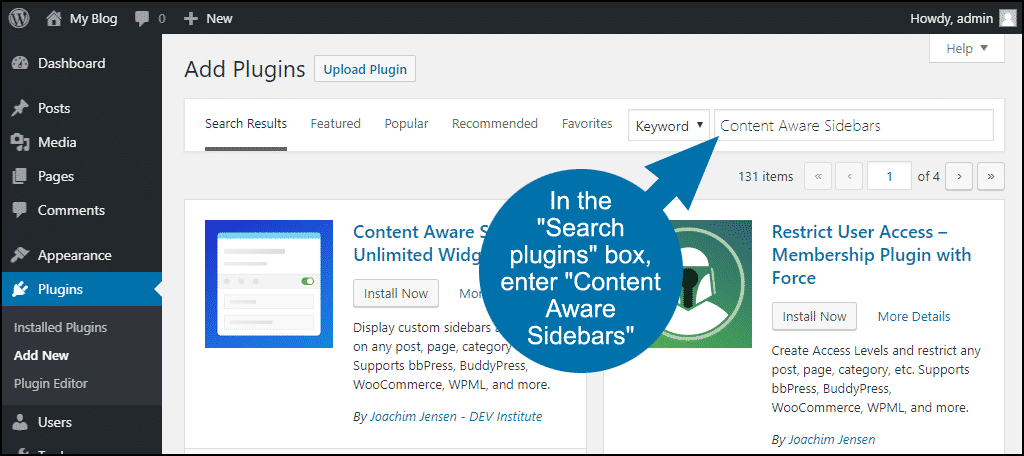
Task: Install Content Aware Sidebars plugin now
Action: pyautogui.click(x=396, y=293)
